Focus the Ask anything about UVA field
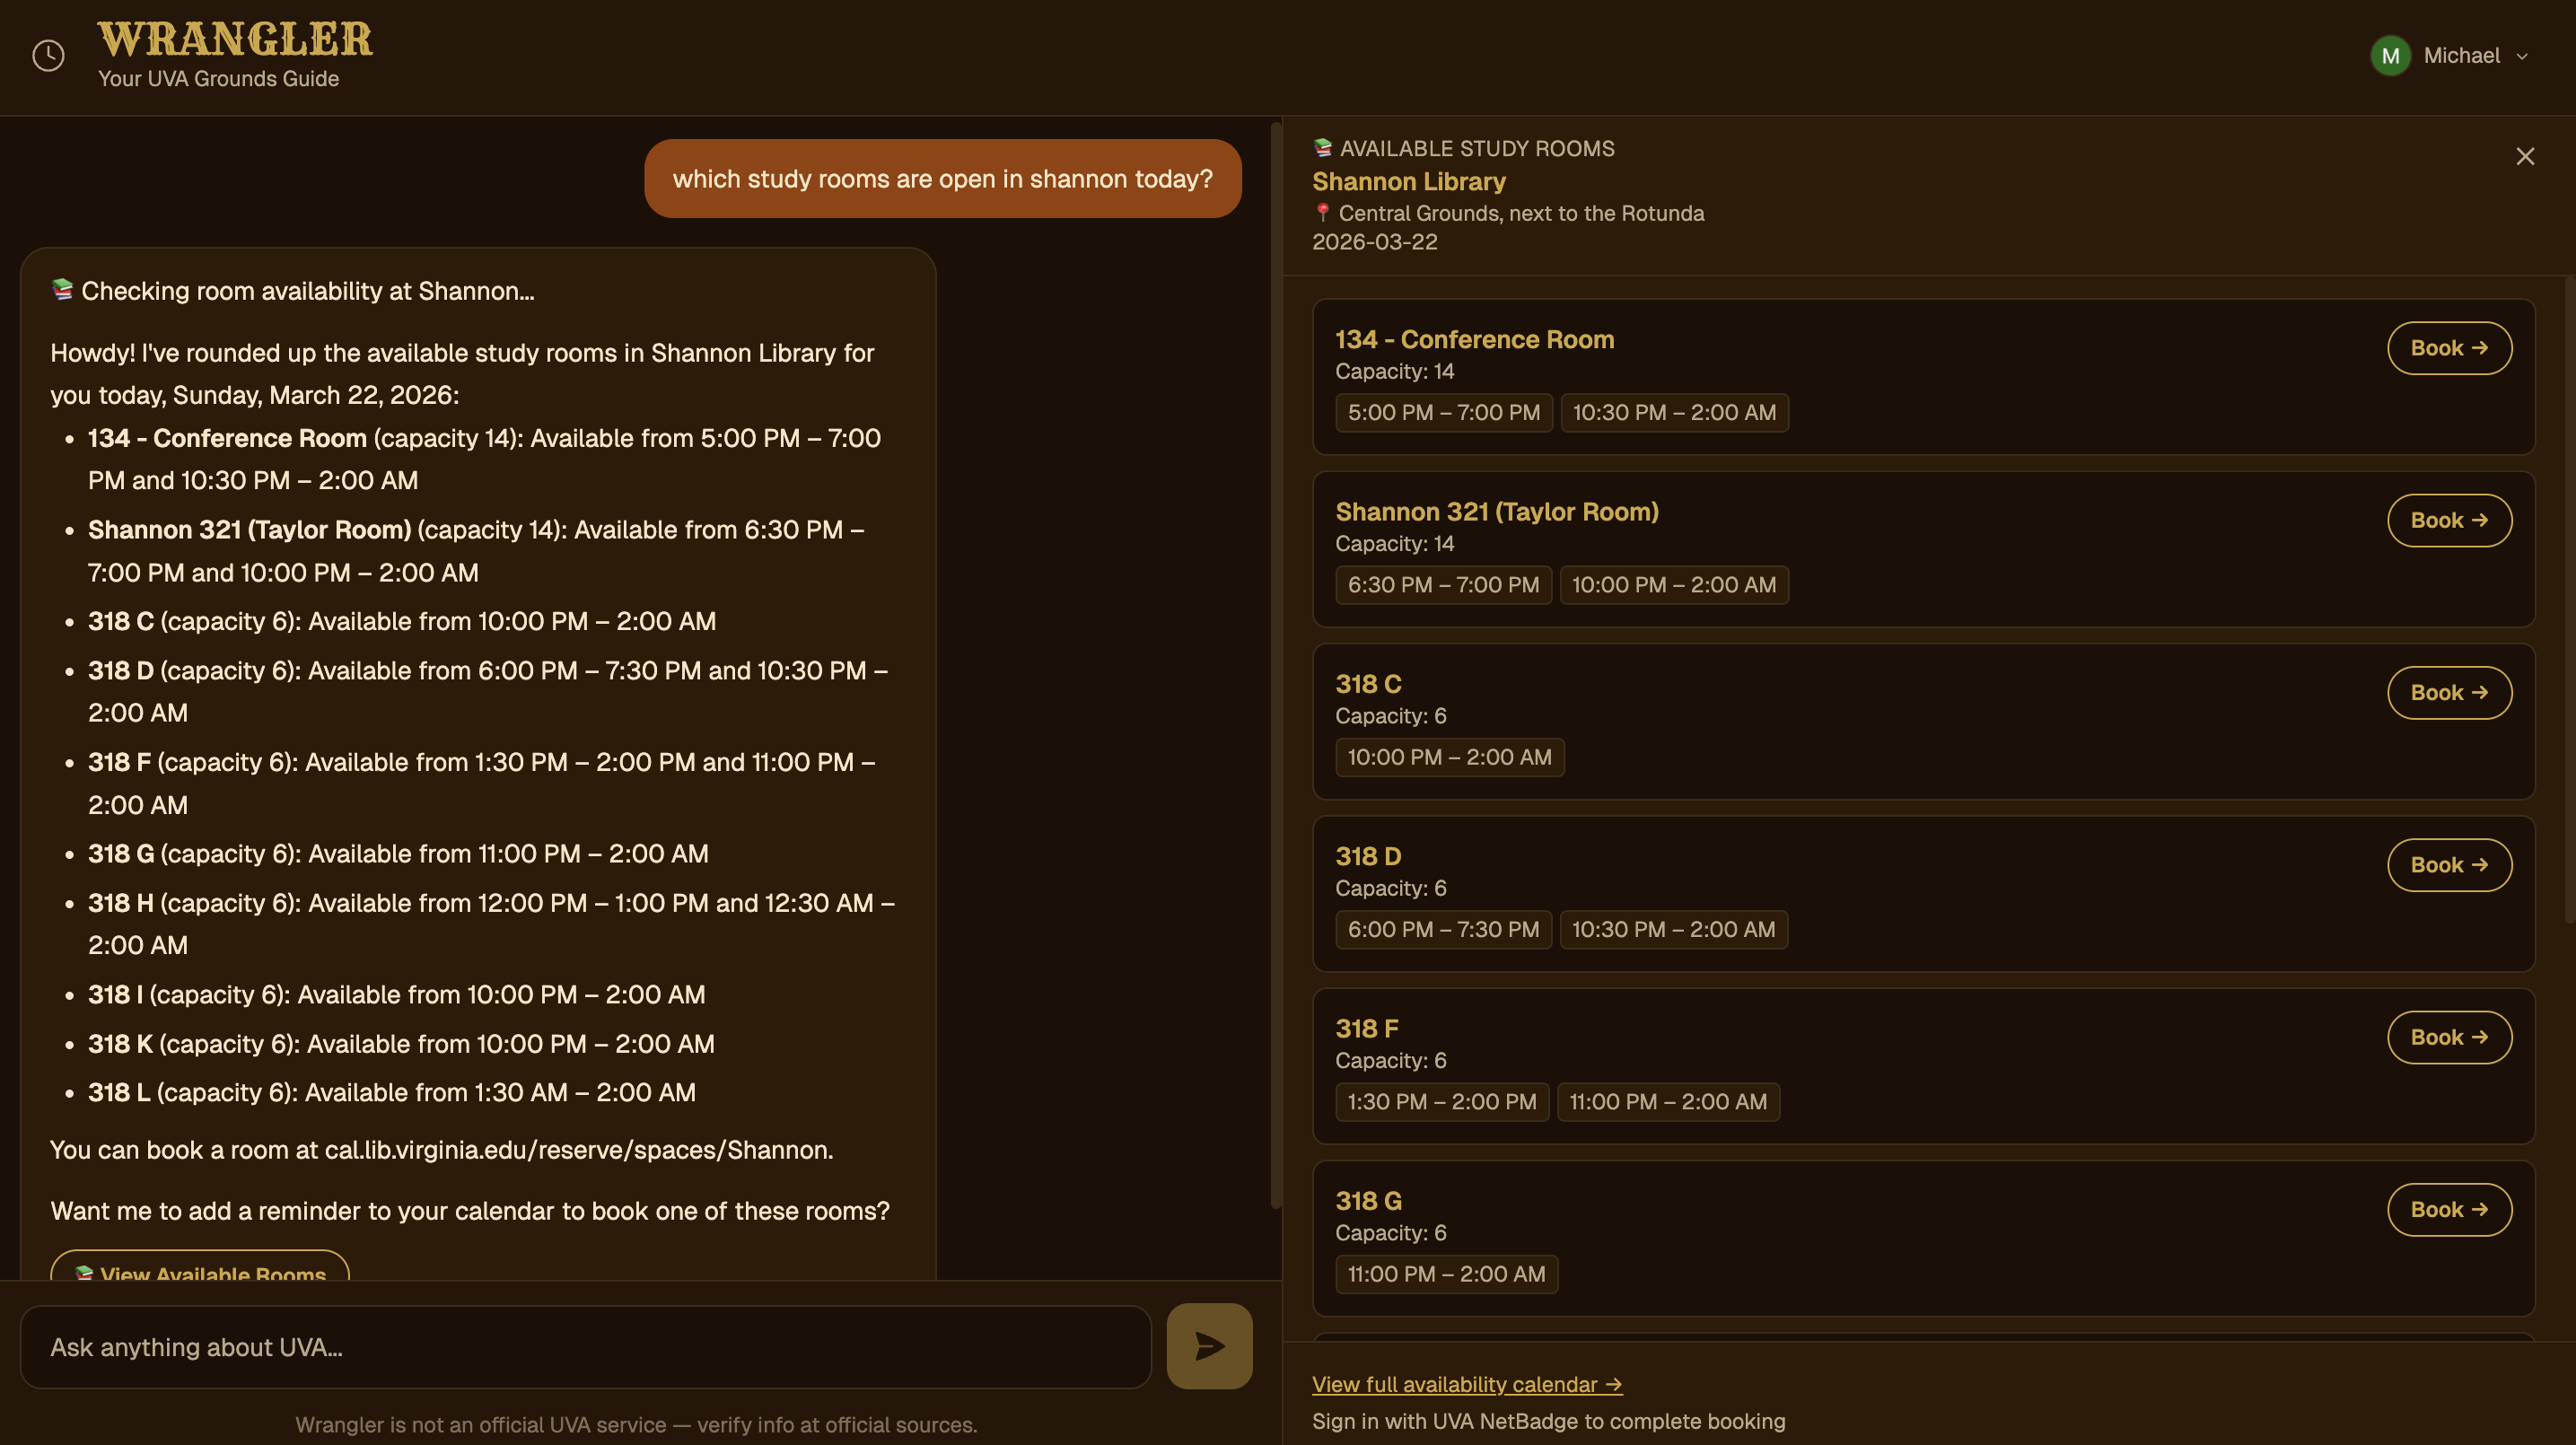2576x1445 pixels. point(585,1347)
